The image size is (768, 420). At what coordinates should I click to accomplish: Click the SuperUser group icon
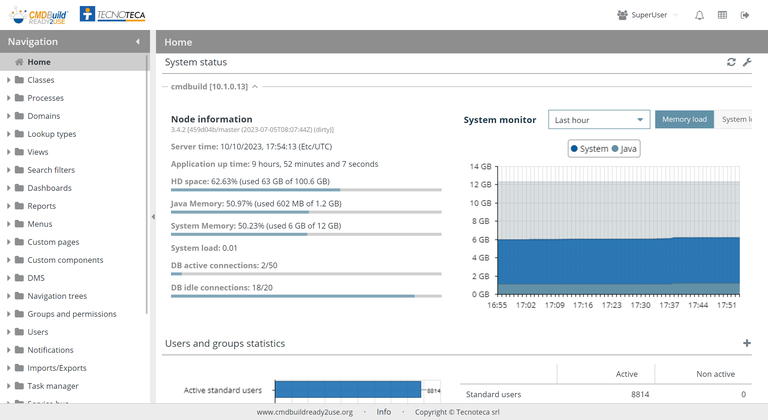tap(622, 15)
